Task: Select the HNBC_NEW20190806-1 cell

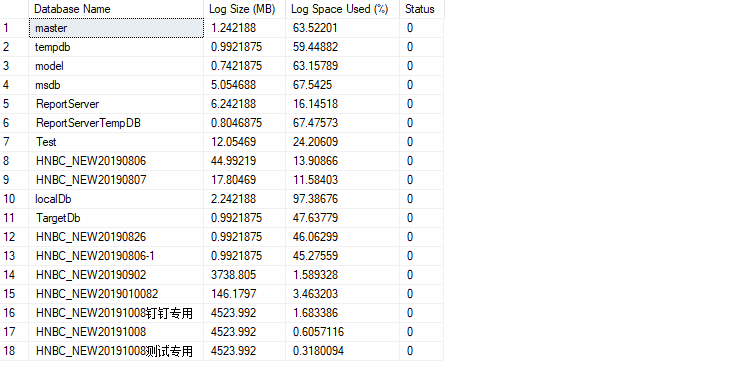Action: (116, 256)
